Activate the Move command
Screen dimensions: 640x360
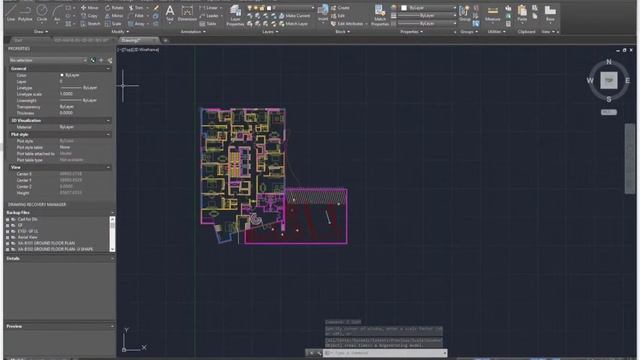tap(89, 8)
